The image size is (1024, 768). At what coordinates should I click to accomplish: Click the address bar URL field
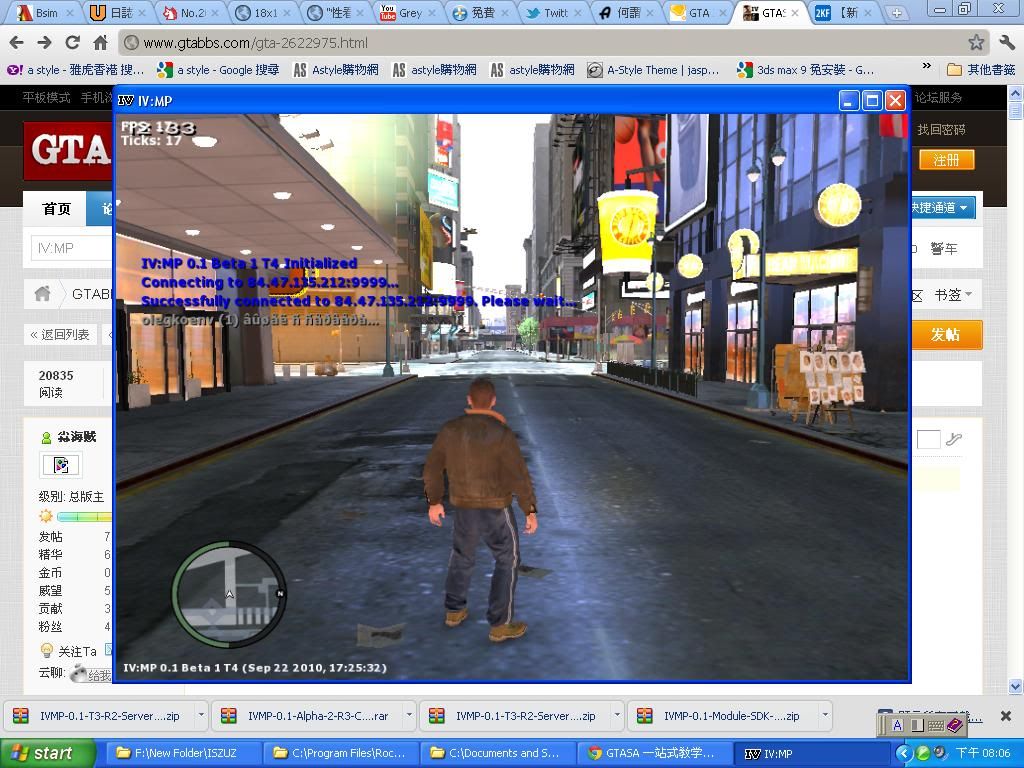tap(540, 43)
